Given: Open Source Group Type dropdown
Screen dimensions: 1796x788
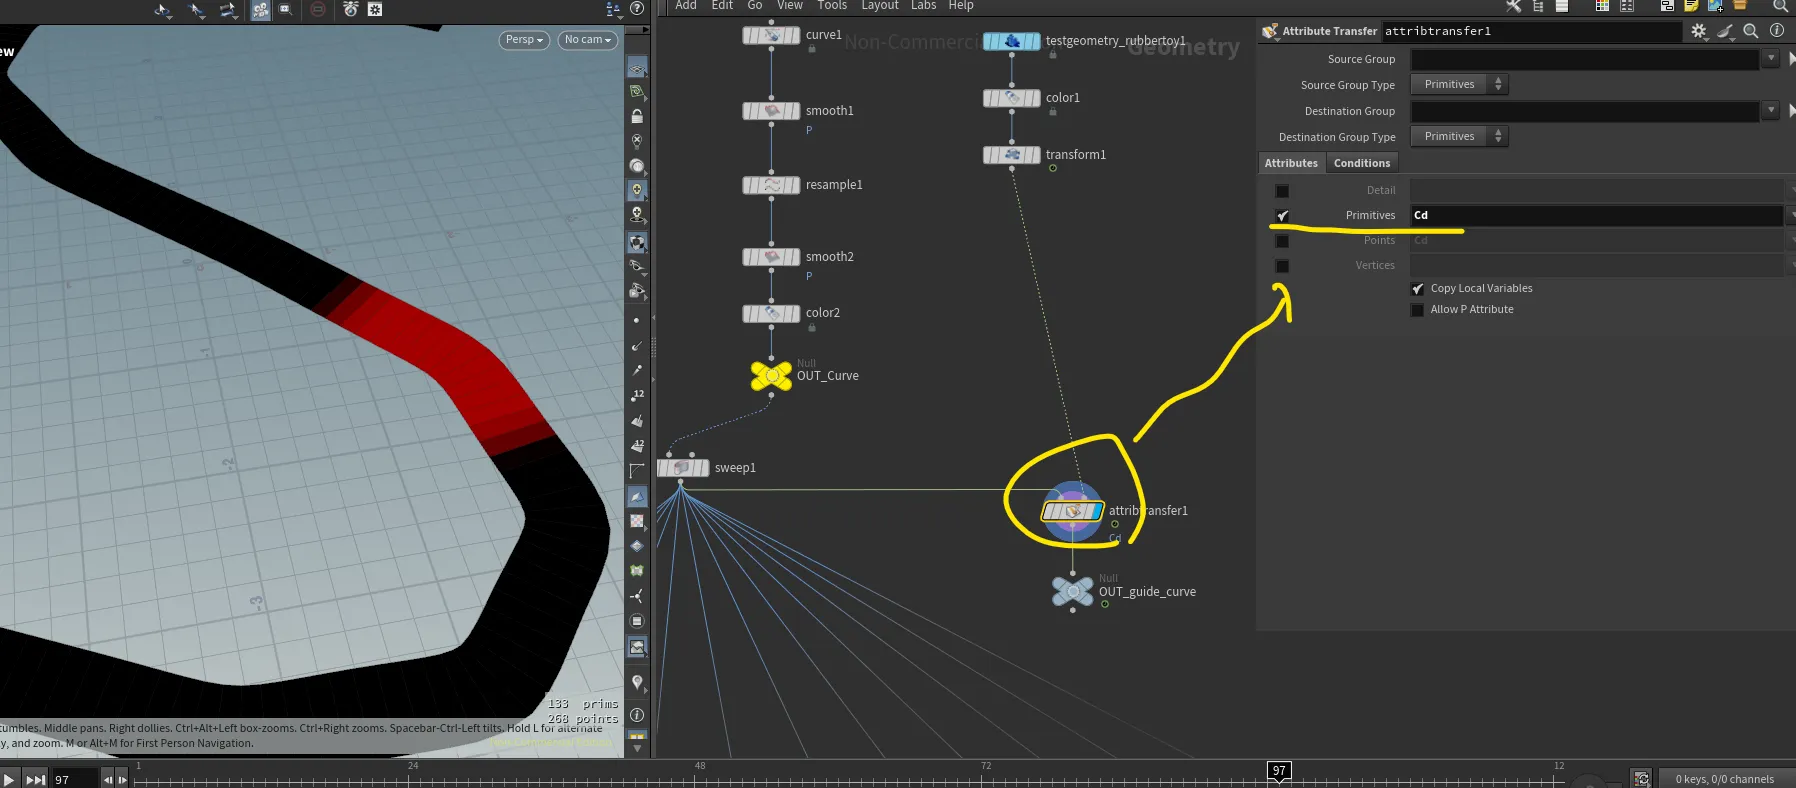Looking at the screenshot, I should [1459, 85].
